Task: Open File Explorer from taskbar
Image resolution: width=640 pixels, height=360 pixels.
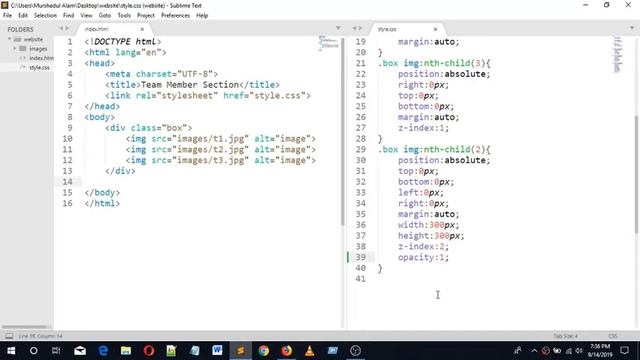Action: (x=126, y=351)
